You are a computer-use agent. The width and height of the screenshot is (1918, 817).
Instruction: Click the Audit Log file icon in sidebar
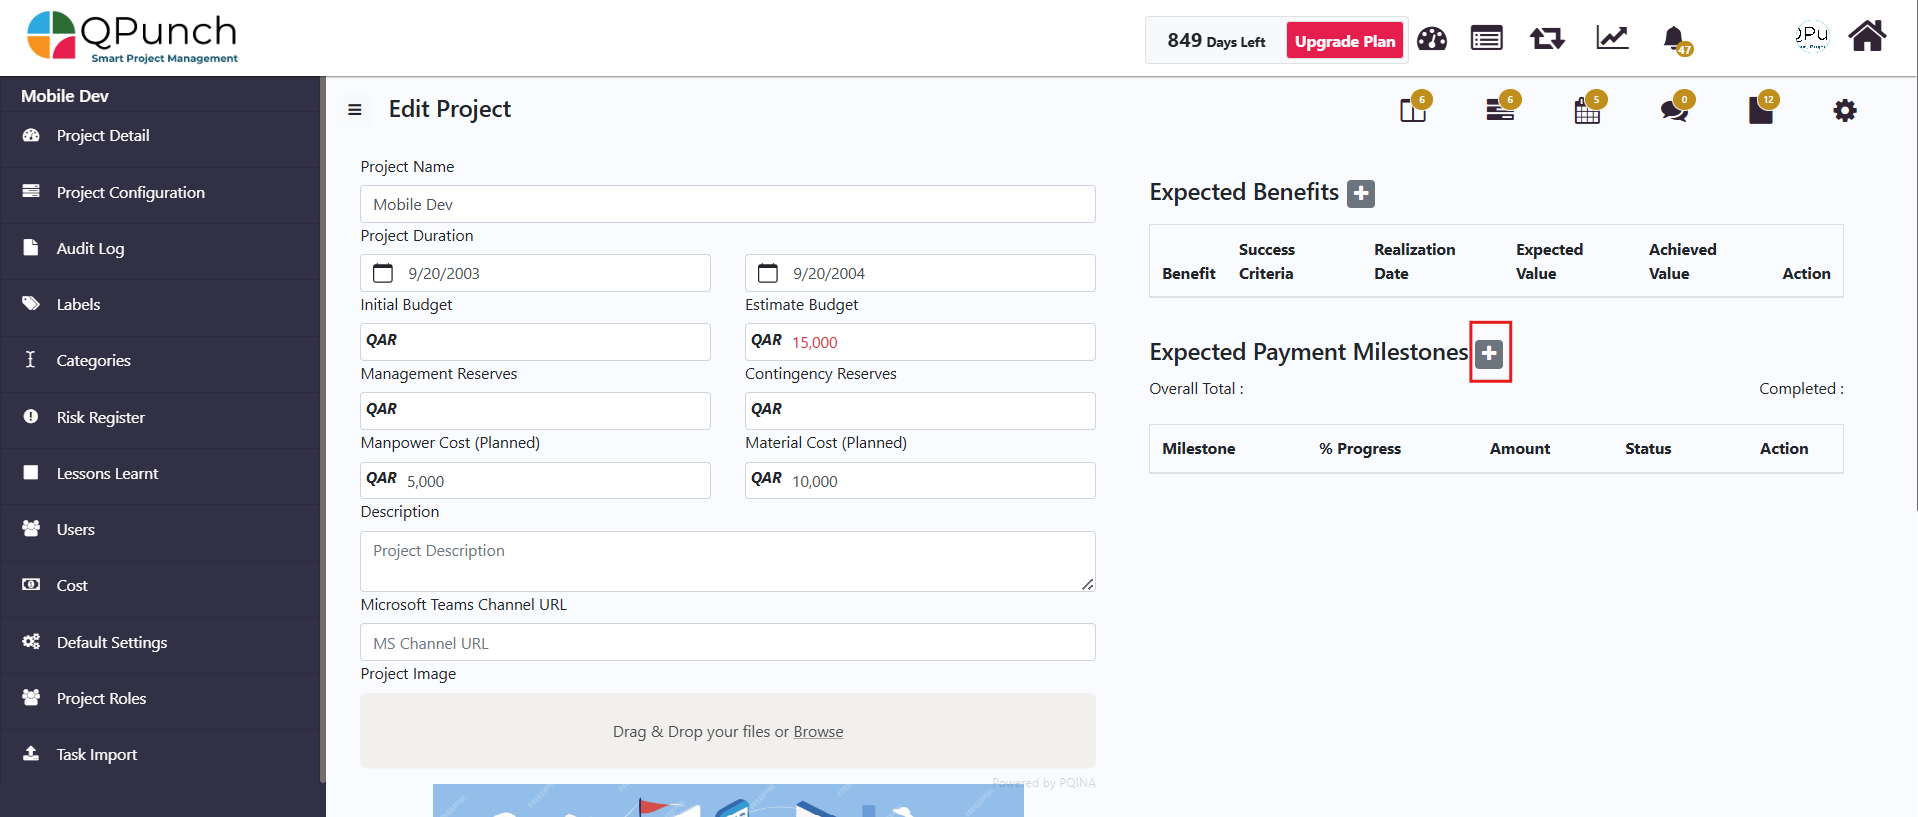pos(31,247)
